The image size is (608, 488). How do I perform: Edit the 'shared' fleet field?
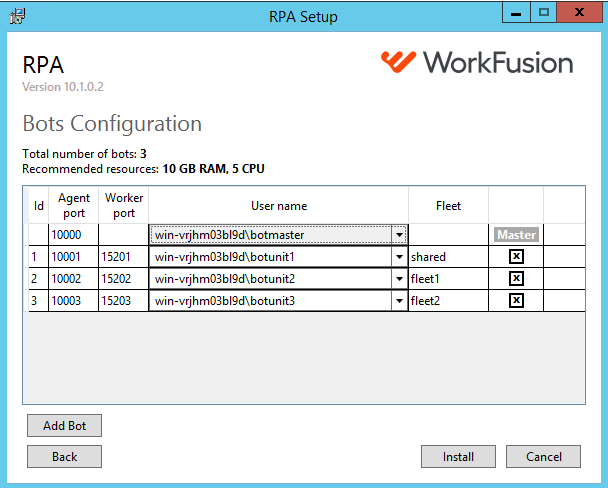[448, 257]
